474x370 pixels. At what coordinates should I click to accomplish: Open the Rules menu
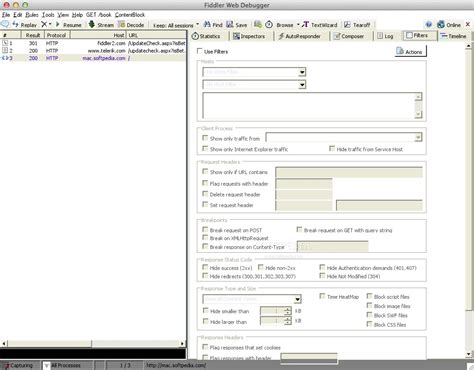point(32,15)
